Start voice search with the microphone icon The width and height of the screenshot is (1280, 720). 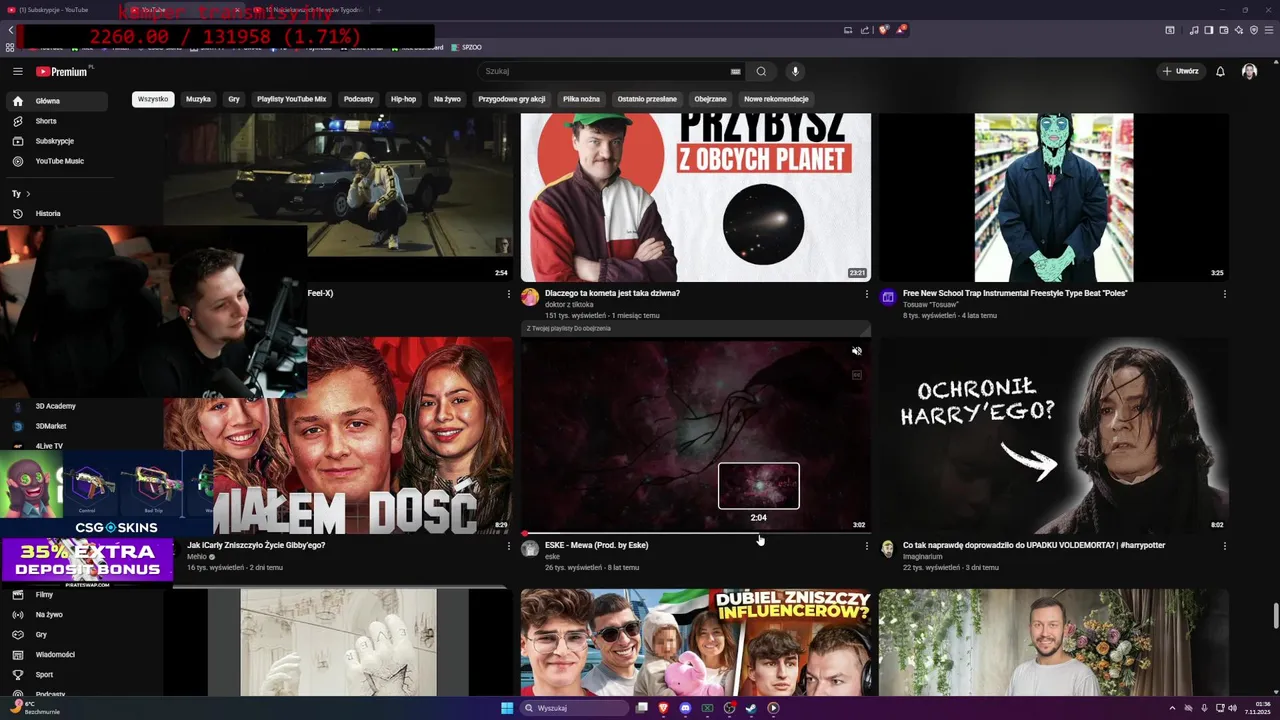coord(795,71)
